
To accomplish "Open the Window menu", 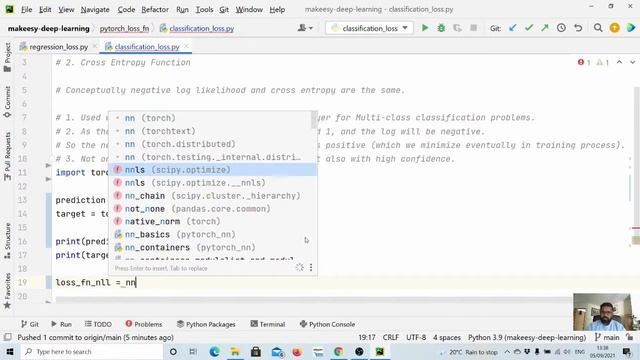I will pyautogui.click(x=249, y=9).
